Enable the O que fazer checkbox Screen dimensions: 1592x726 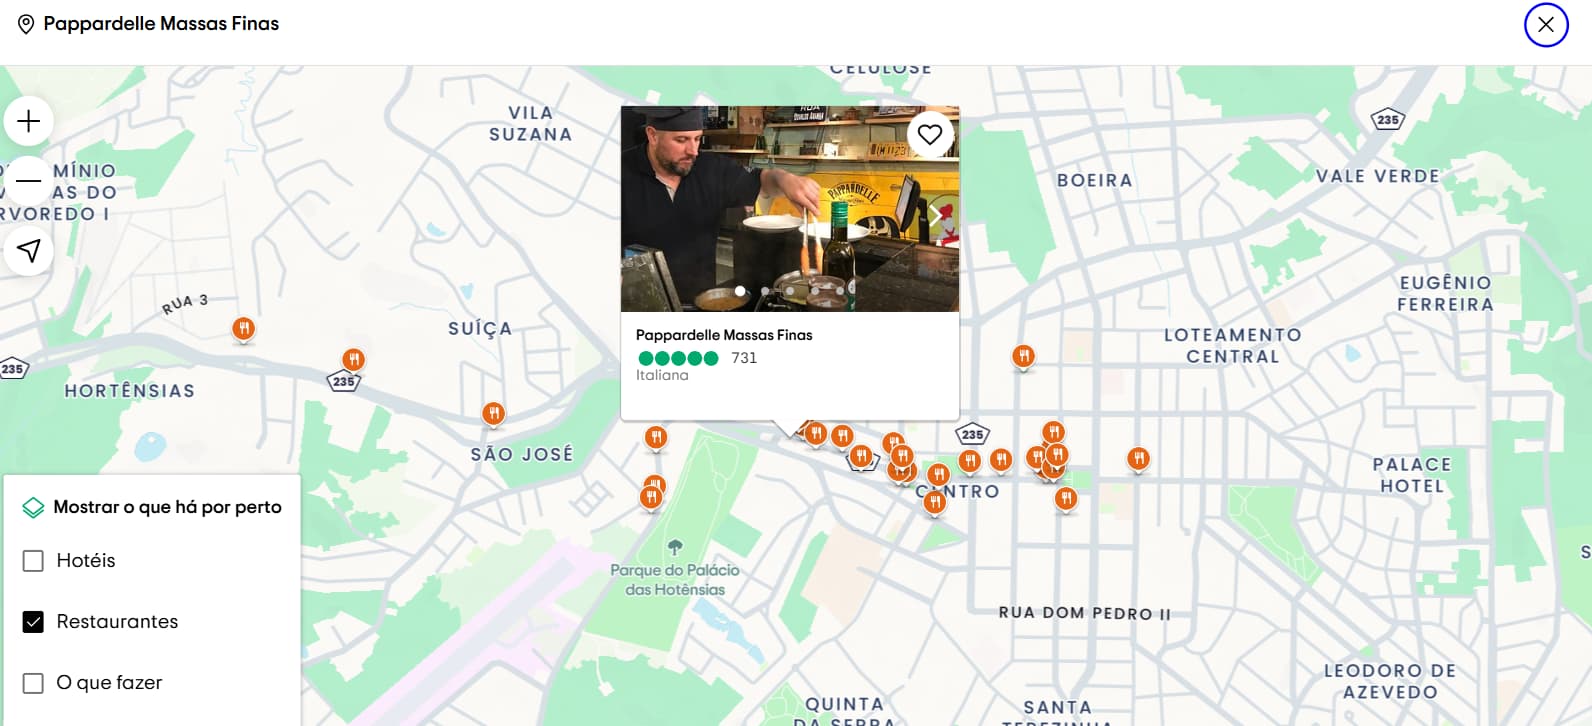pos(33,683)
